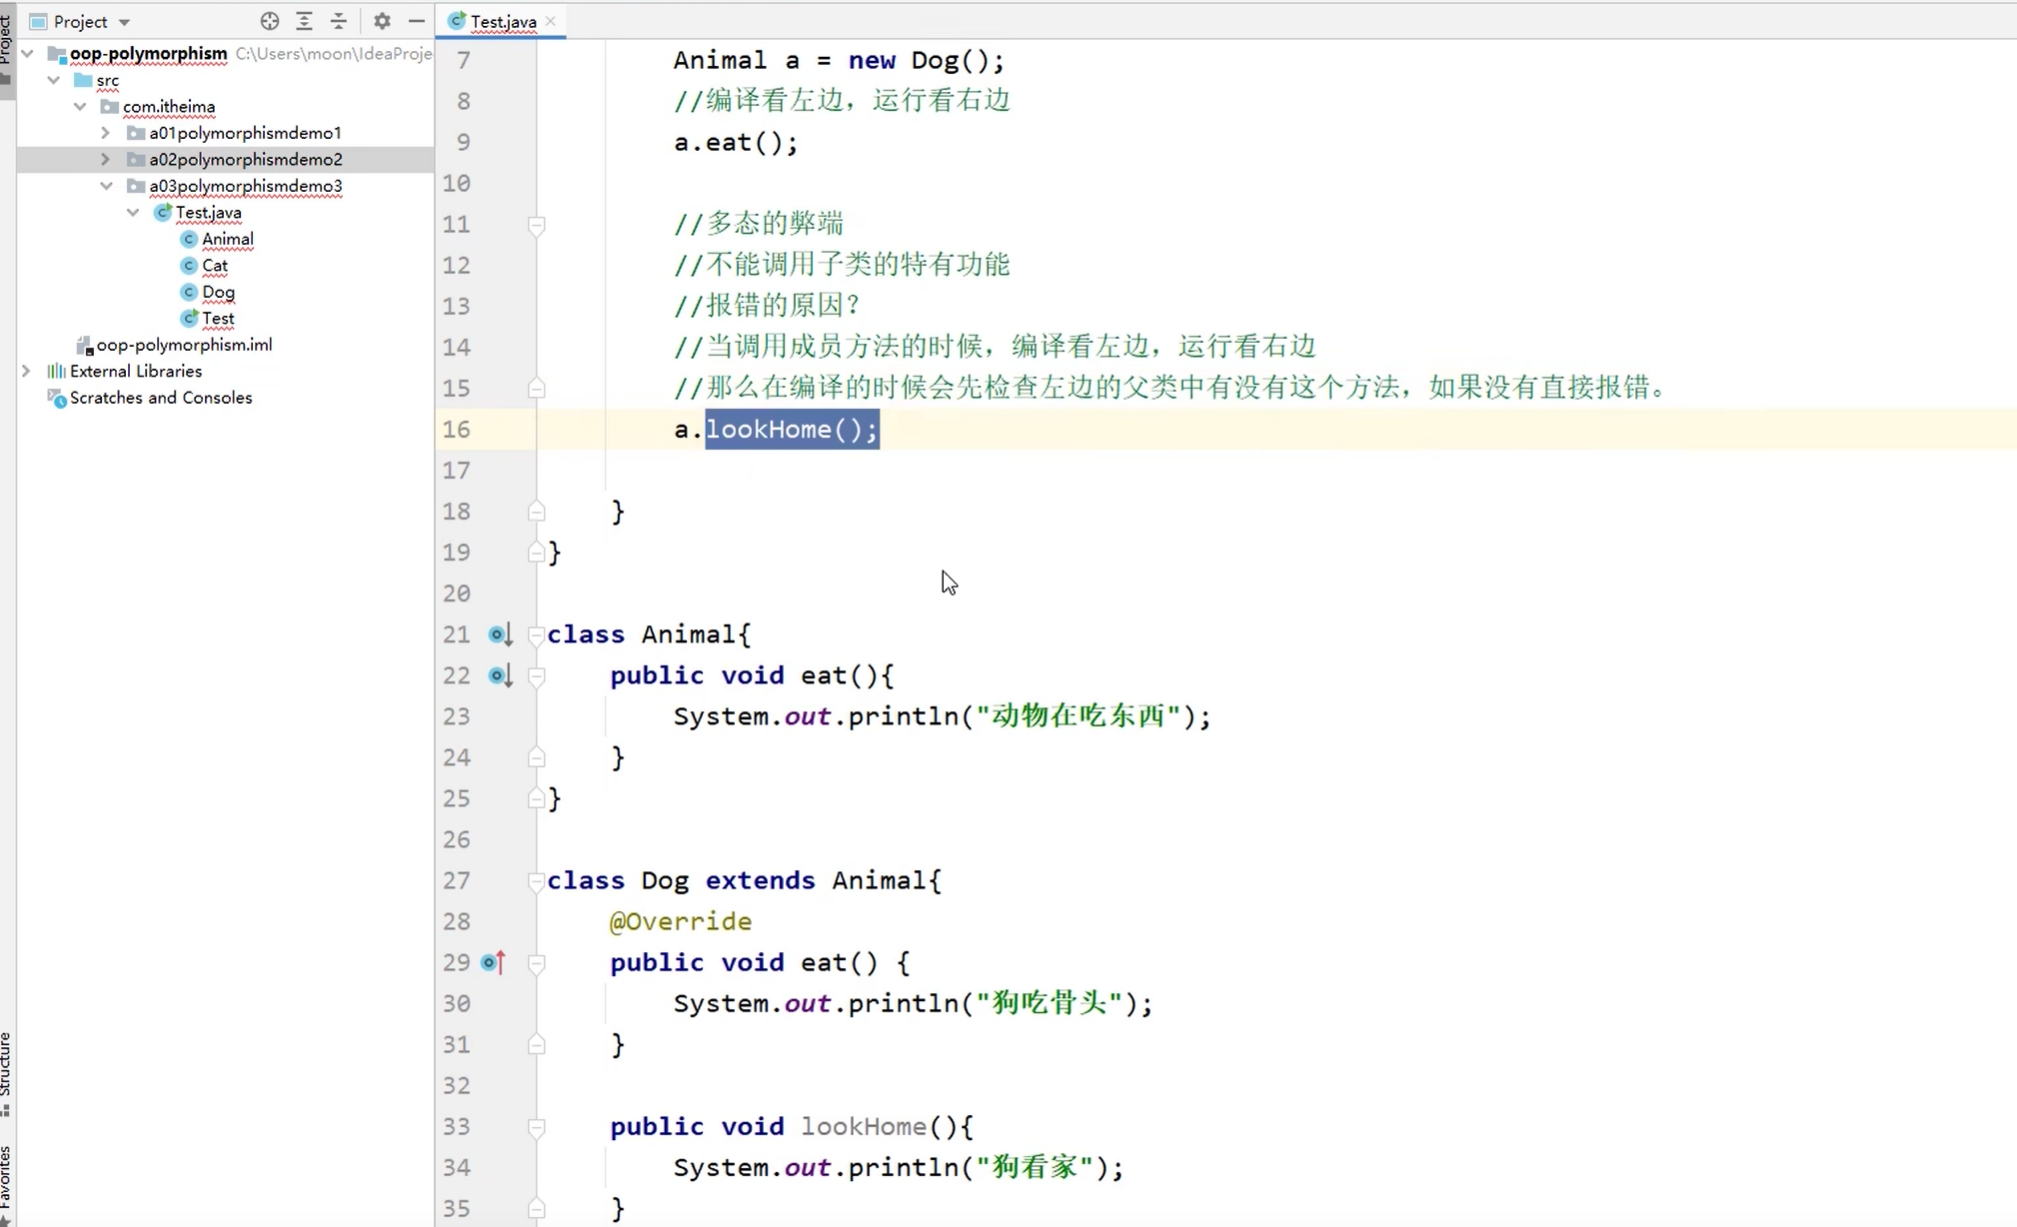
Task: Click the locate/select opened file icon
Action: coord(269,21)
